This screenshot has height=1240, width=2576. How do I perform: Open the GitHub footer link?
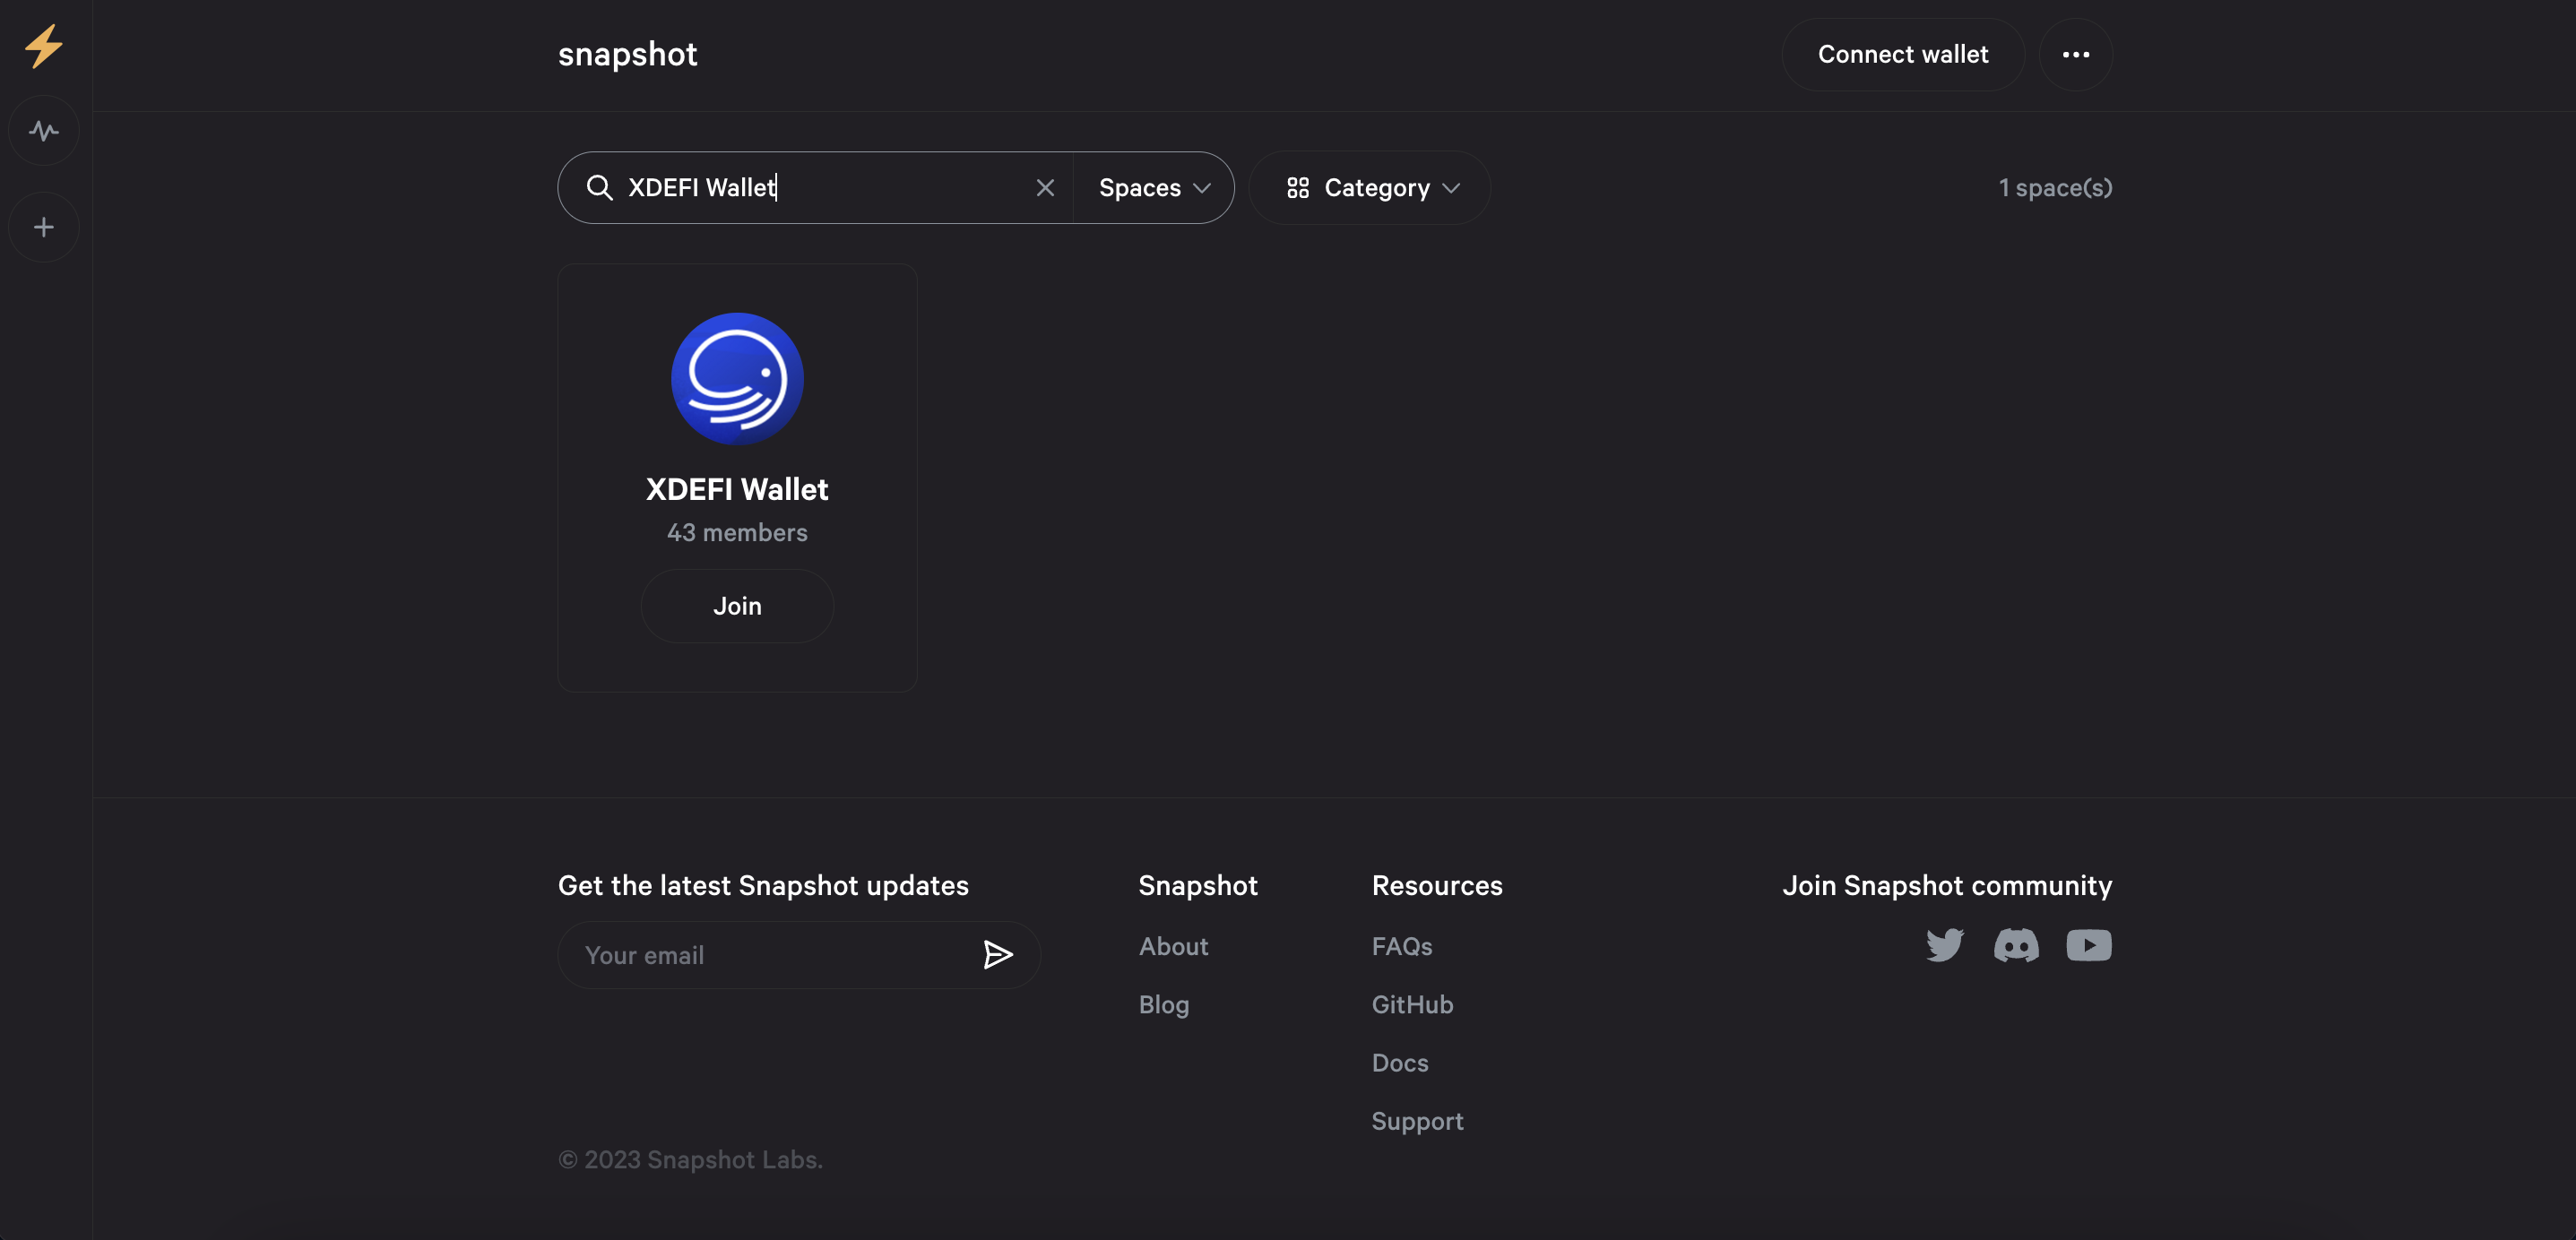point(1412,1004)
